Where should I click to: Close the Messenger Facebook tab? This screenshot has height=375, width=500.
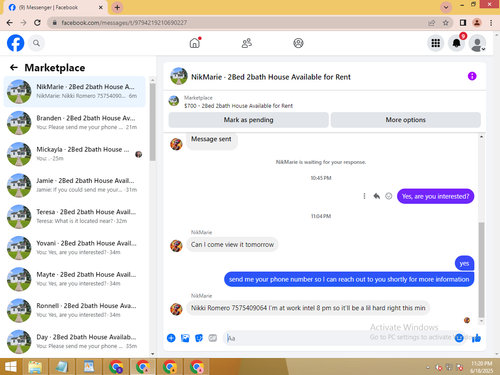click(x=101, y=7)
